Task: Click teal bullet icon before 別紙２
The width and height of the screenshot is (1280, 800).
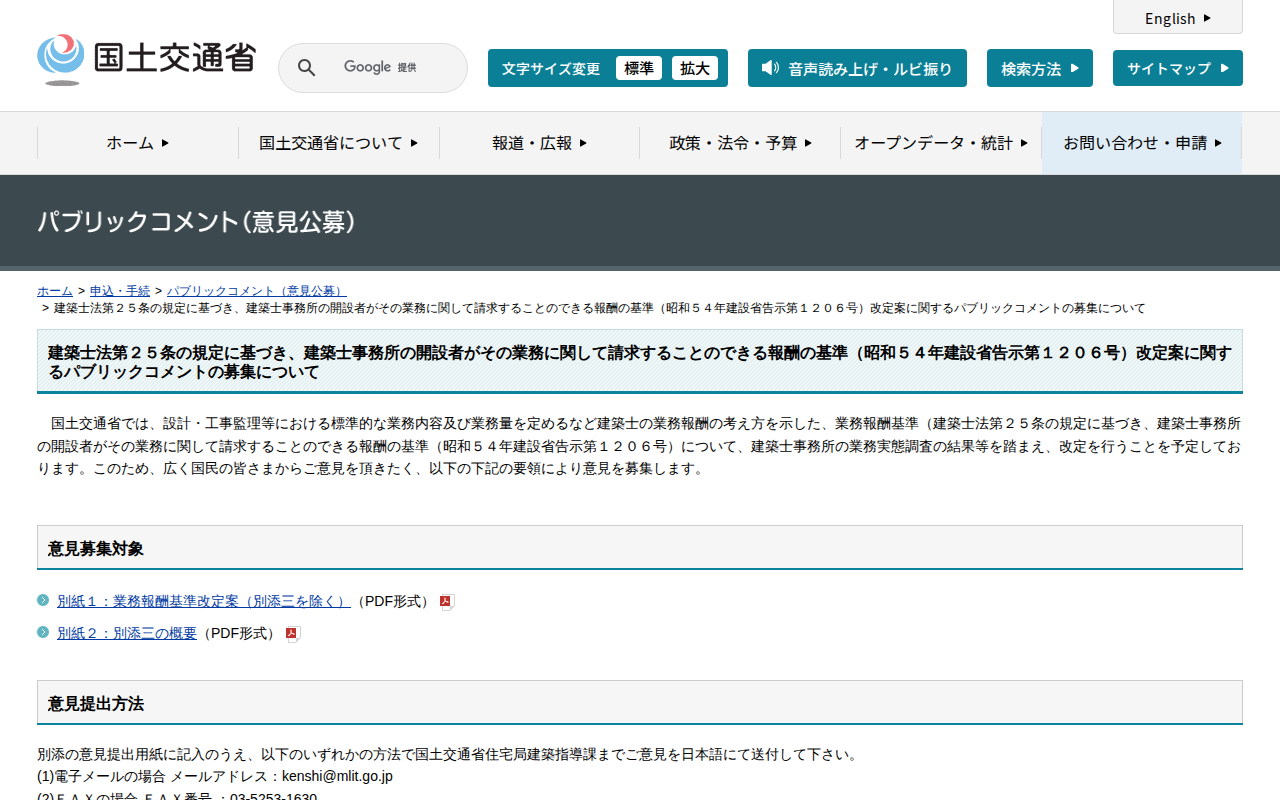Action: (43, 632)
